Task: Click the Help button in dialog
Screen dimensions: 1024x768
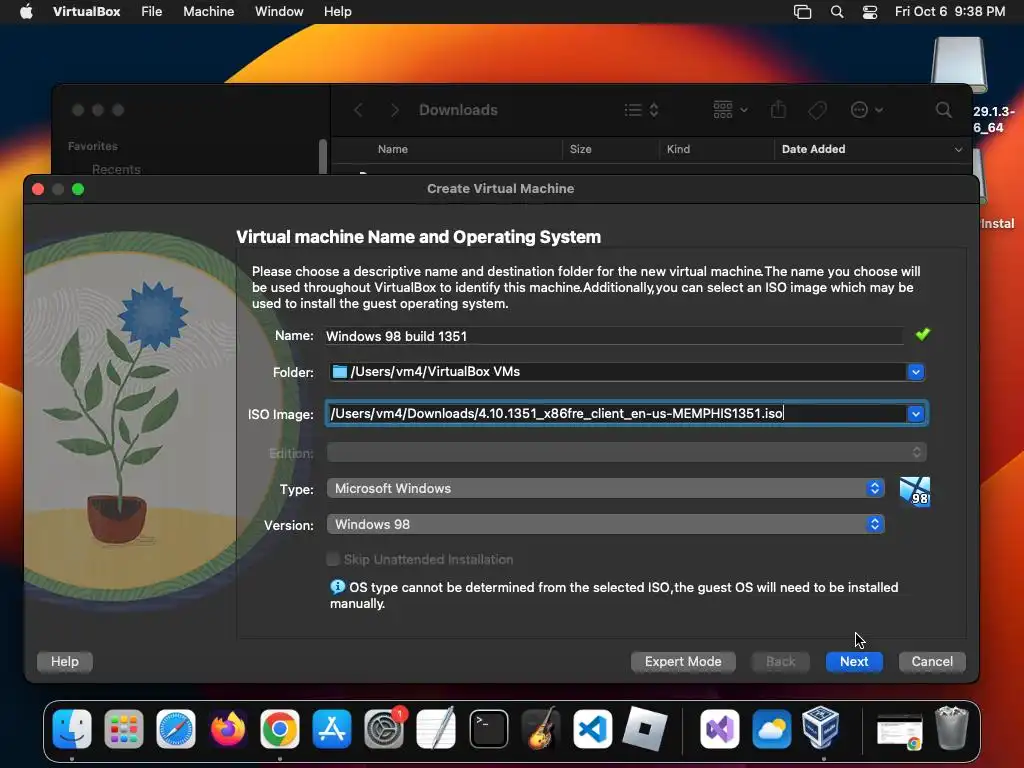Action: [65, 662]
